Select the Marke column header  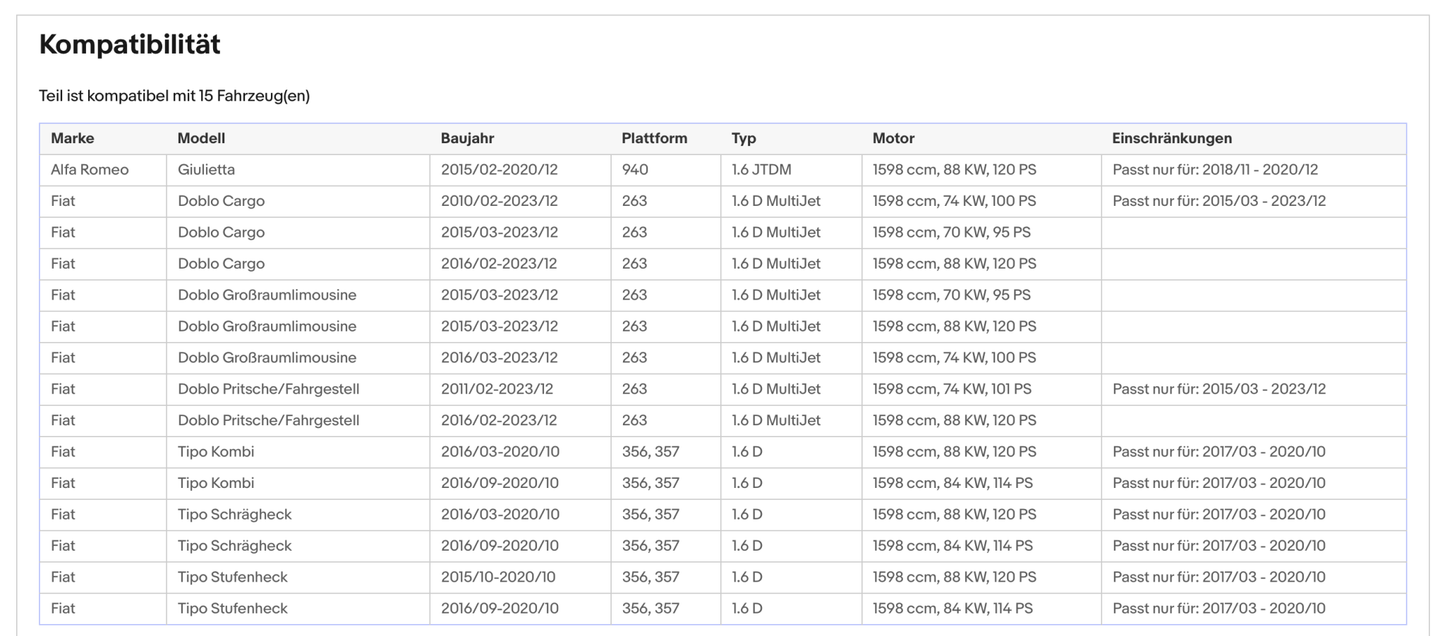click(x=72, y=139)
